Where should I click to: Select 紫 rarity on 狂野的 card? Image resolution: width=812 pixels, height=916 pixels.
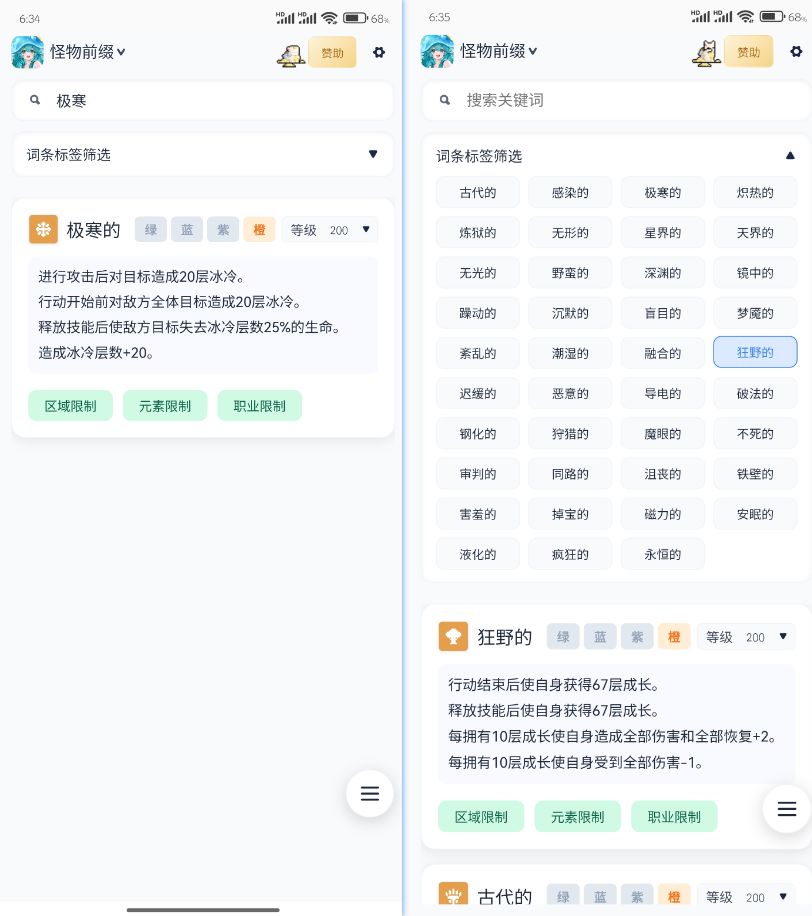pyautogui.click(x=637, y=637)
